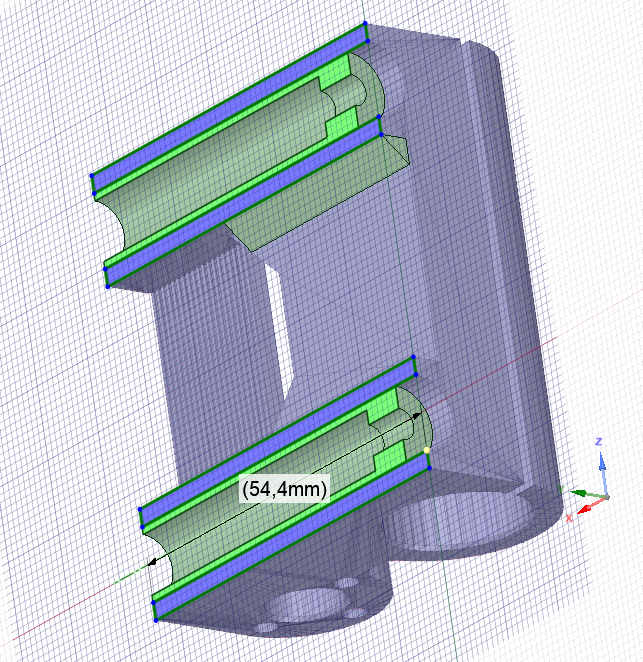Image resolution: width=643 pixels, height=662 pixels.
Task: Click the red X axis arrow
Action: pos(585,507)
